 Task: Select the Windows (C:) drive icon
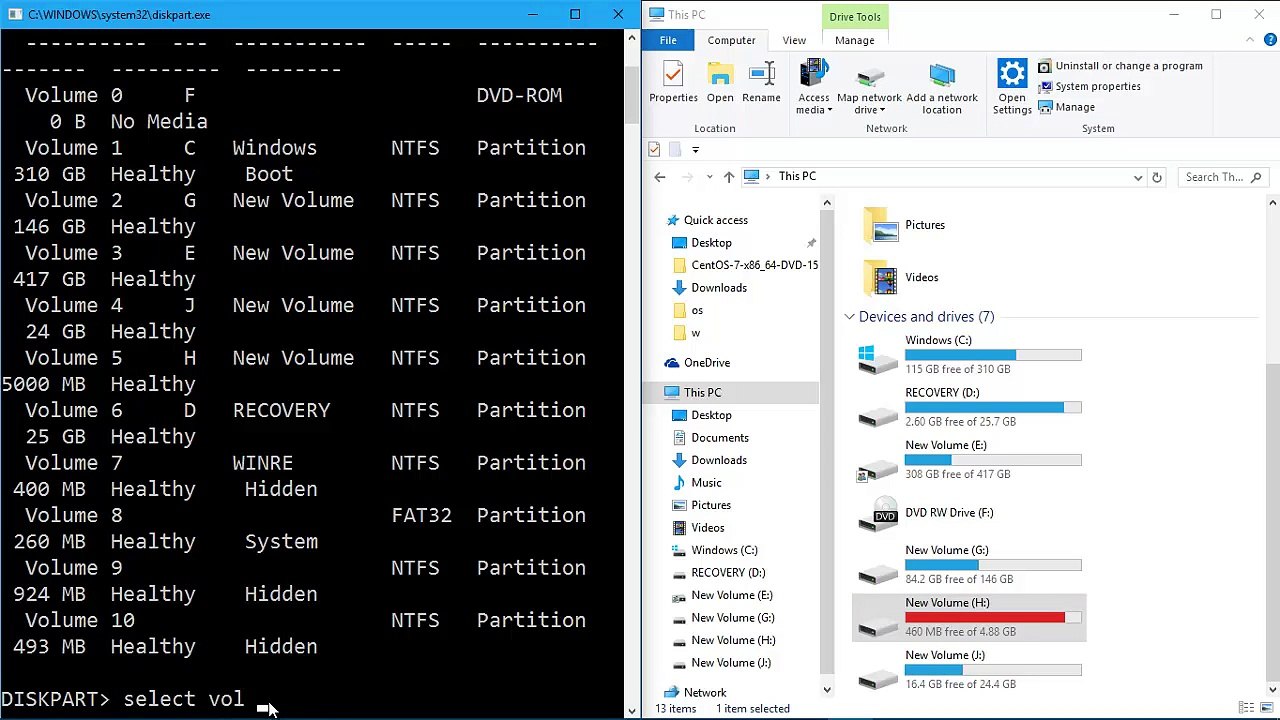878,358
